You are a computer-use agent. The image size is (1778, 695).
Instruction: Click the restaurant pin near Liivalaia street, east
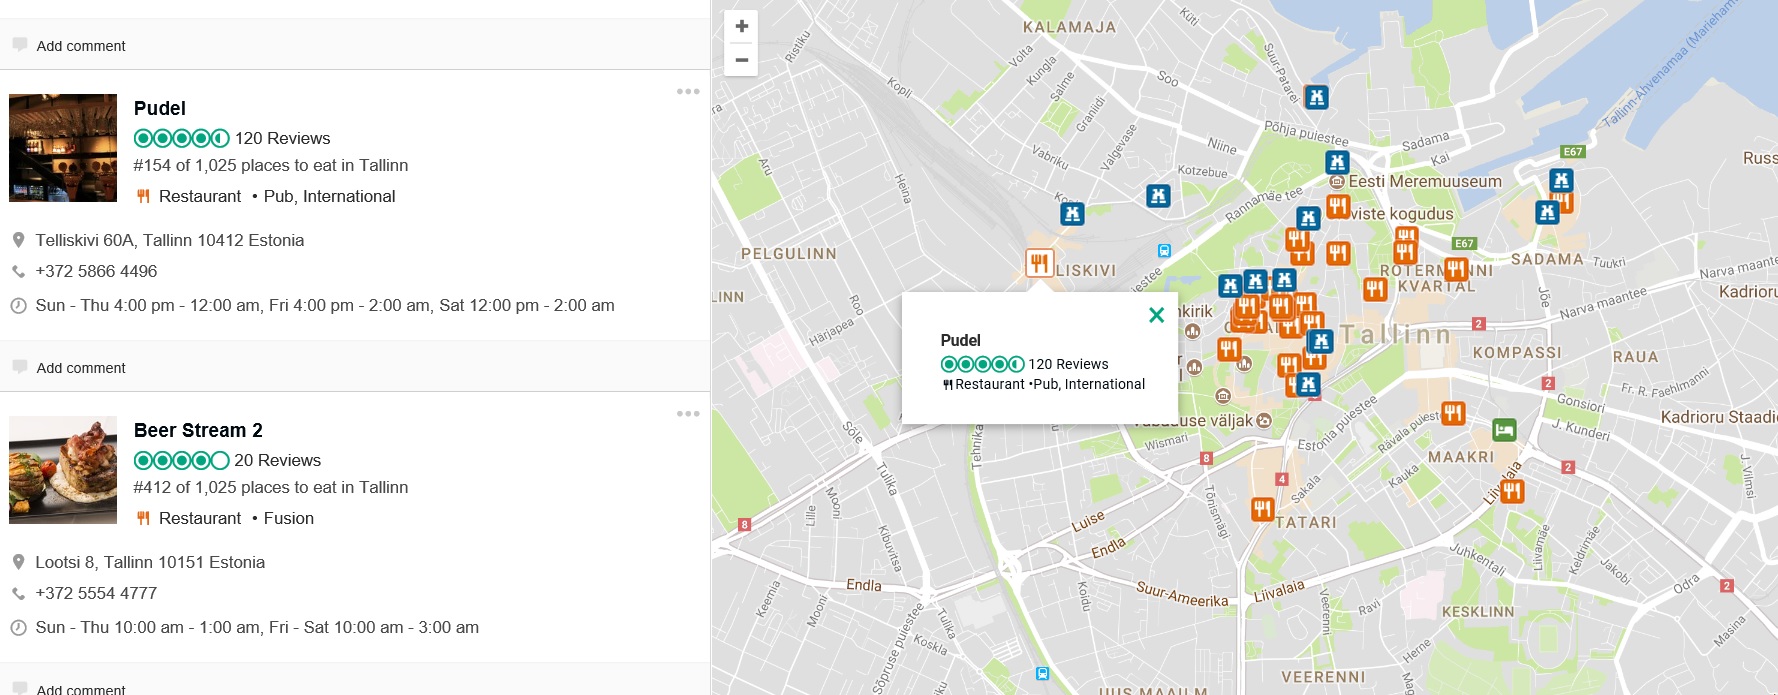(1512, 491)
